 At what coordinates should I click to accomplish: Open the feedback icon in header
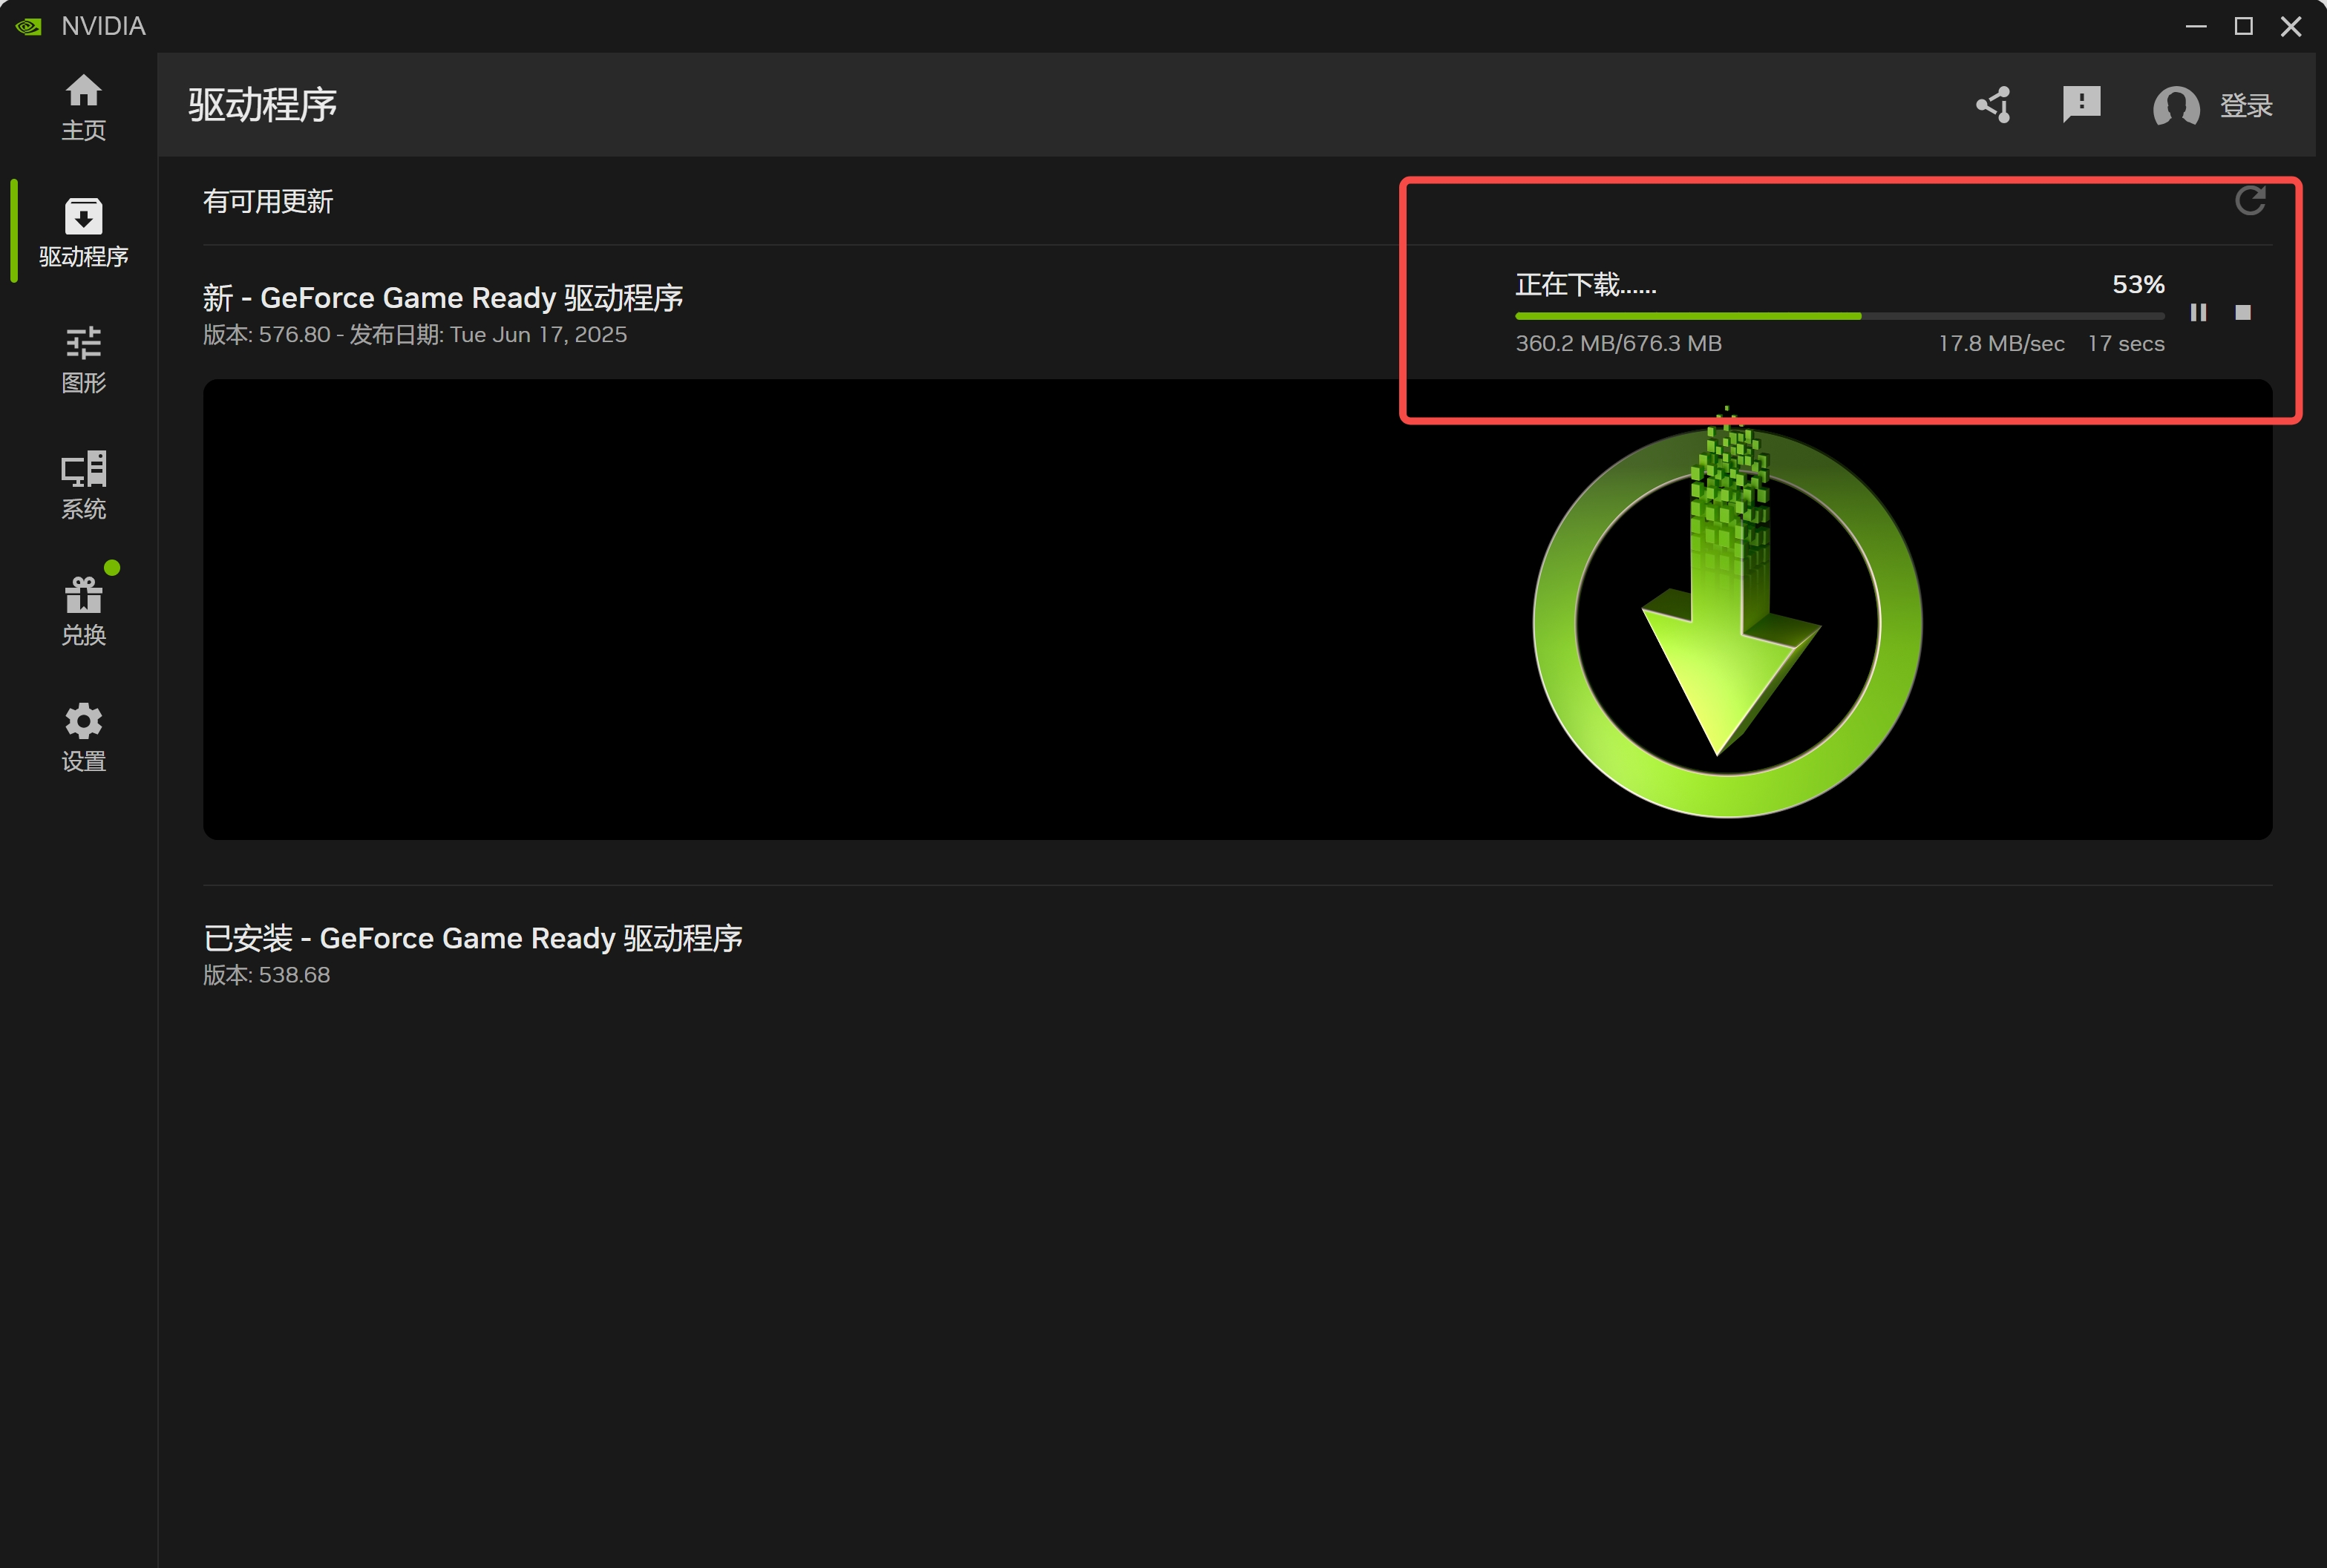pyautogui.click(x=2081, y=105)
